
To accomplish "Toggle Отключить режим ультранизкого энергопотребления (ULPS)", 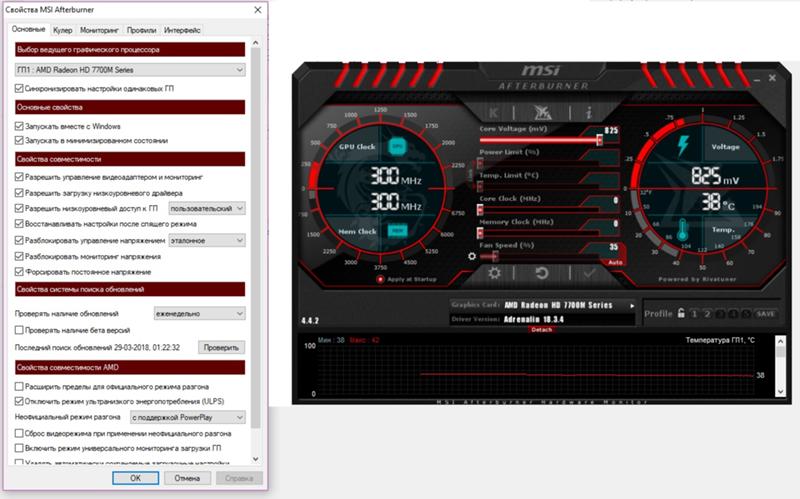I will 19,401.
